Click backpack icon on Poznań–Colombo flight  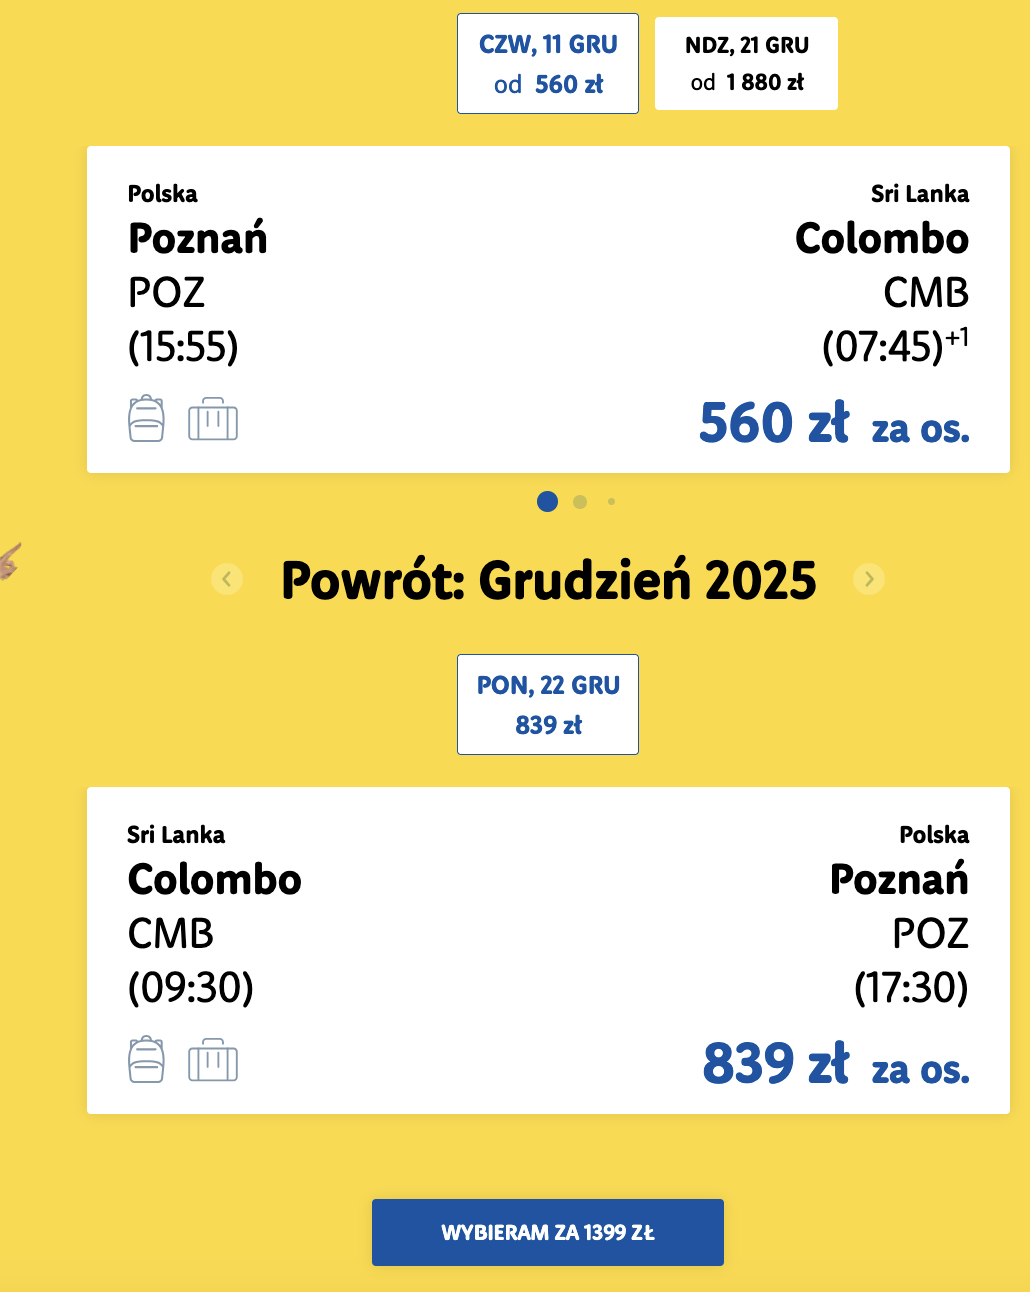(x=146, y=419)
